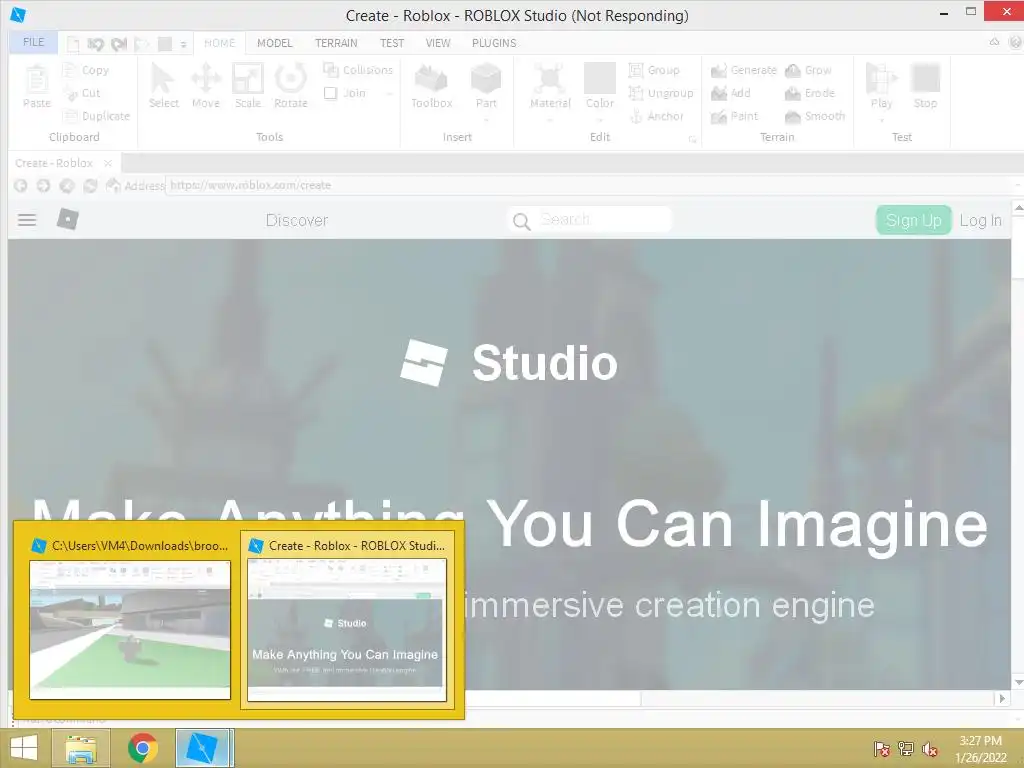Click the Log In link
This screenshot has height=768, width=1024.
coord(980,221)
